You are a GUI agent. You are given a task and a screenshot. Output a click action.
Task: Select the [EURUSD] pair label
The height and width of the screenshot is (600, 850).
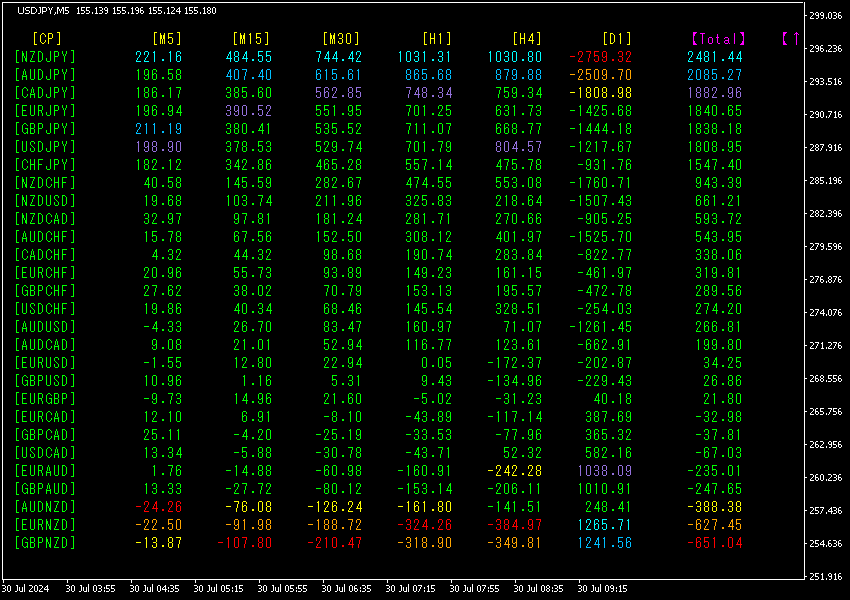point(45,363)
